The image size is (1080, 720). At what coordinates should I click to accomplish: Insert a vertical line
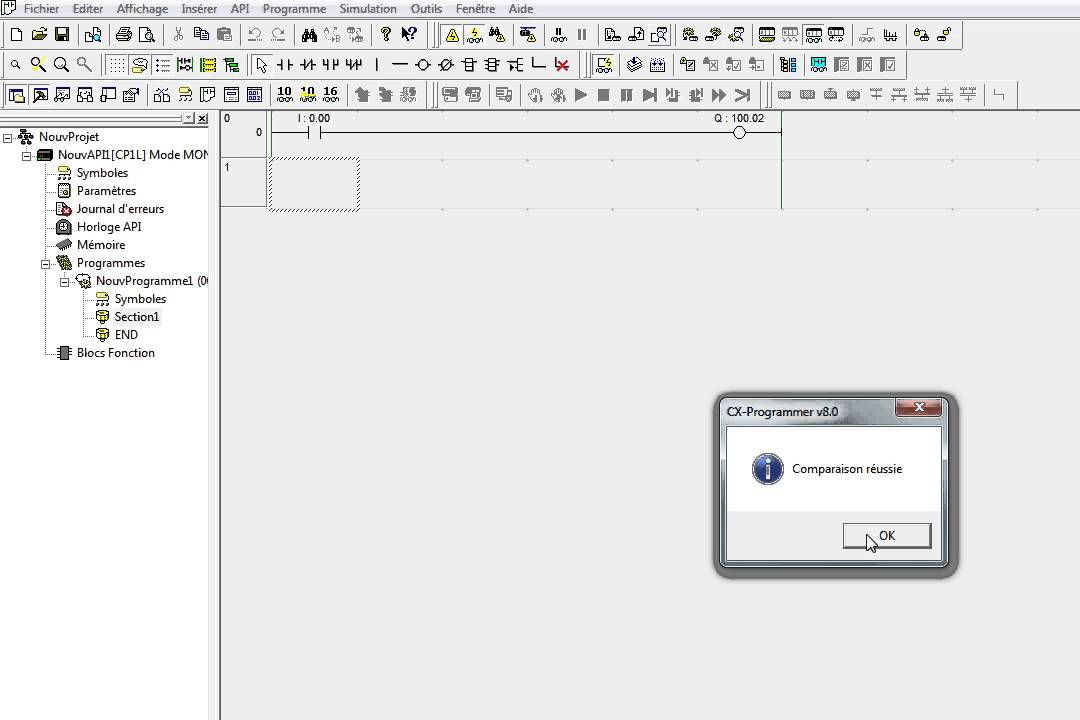tap(377, 65)
